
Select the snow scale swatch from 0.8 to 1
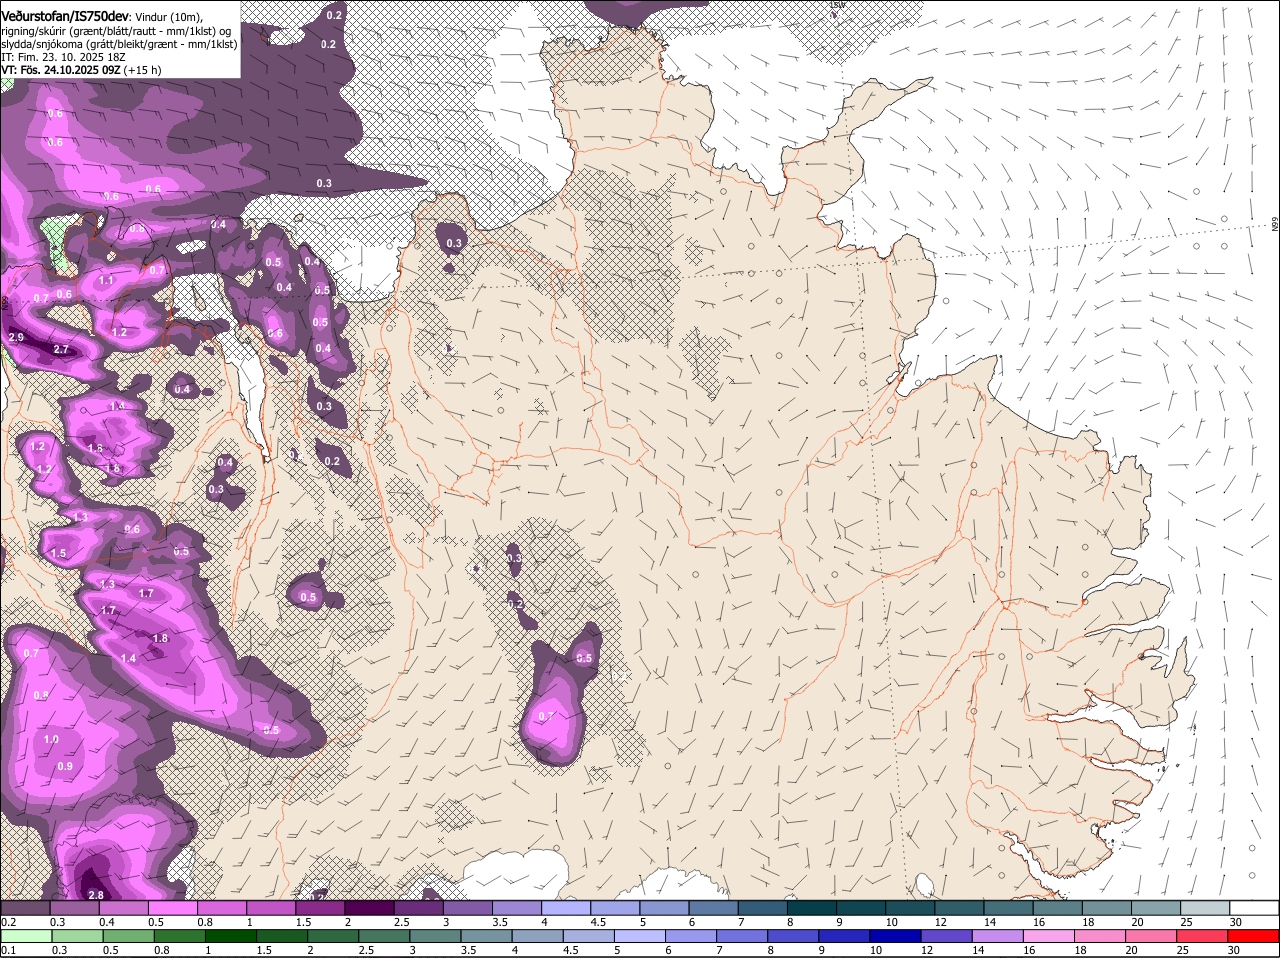click(221, 907)
